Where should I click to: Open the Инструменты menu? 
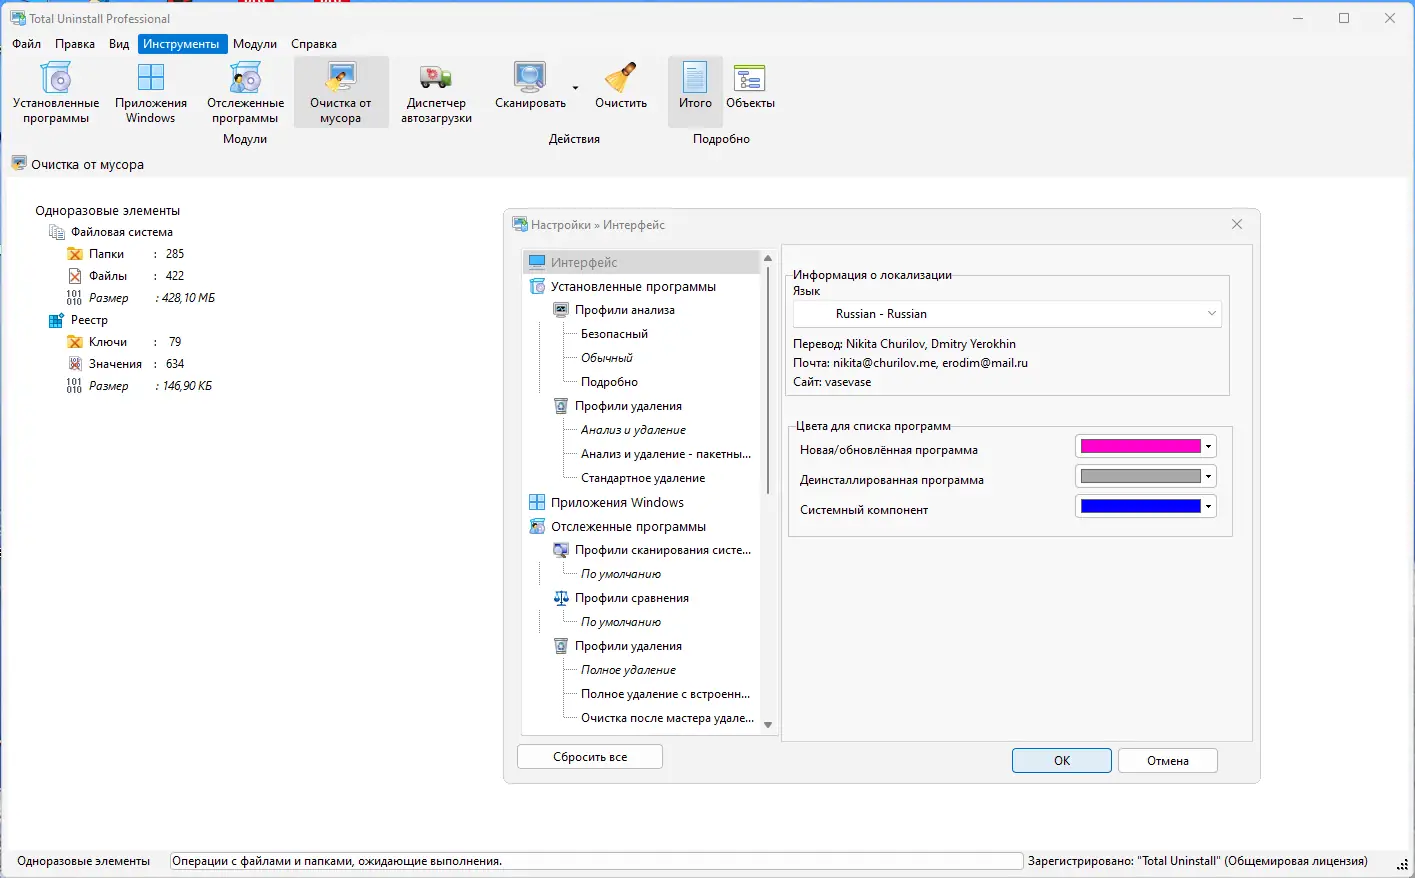(181, 44)
